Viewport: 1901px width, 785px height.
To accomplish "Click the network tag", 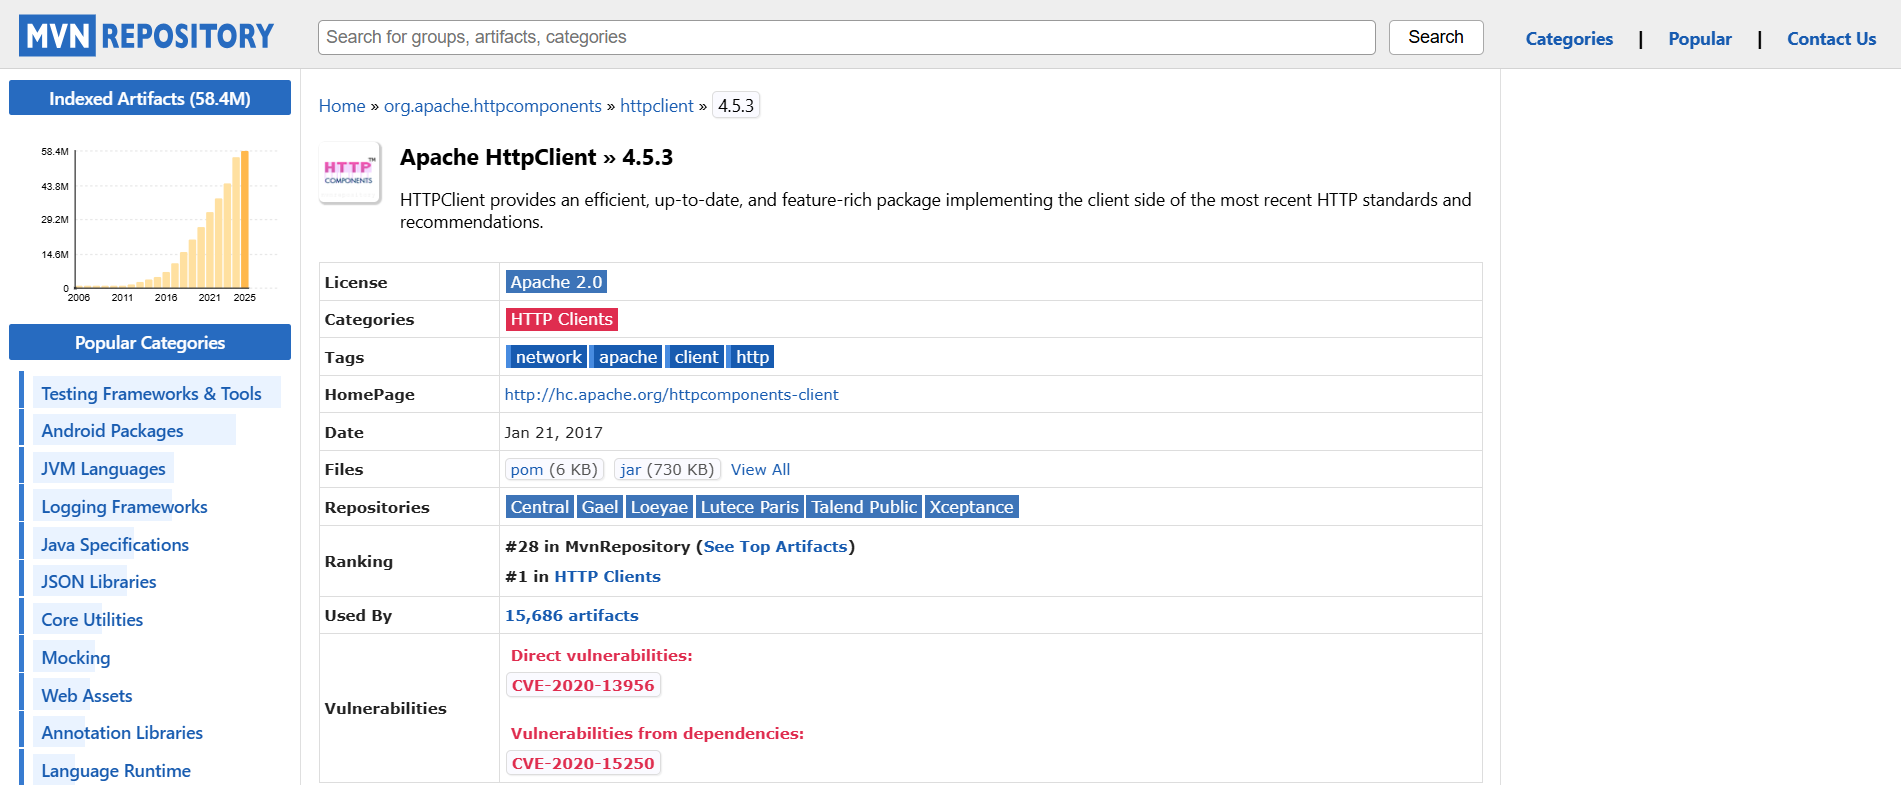I will coord(548,357).
